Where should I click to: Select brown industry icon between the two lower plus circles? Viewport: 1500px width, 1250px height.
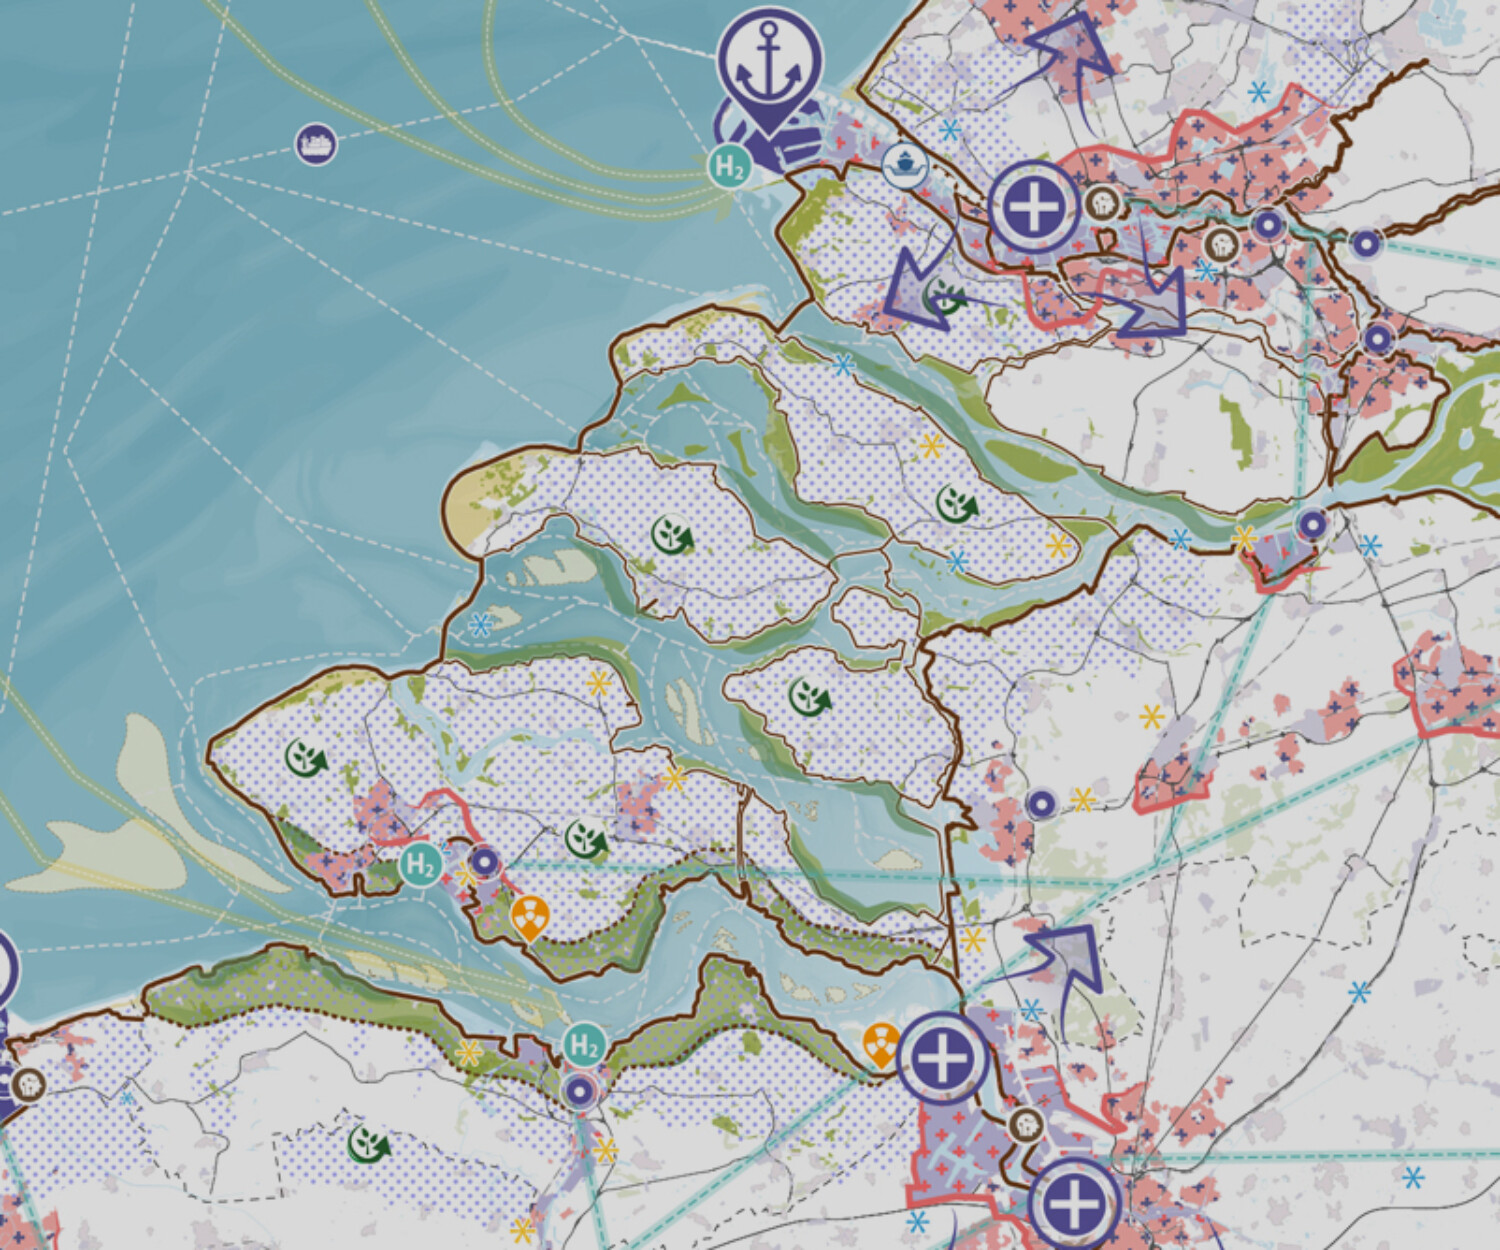pos(1025,1125)
